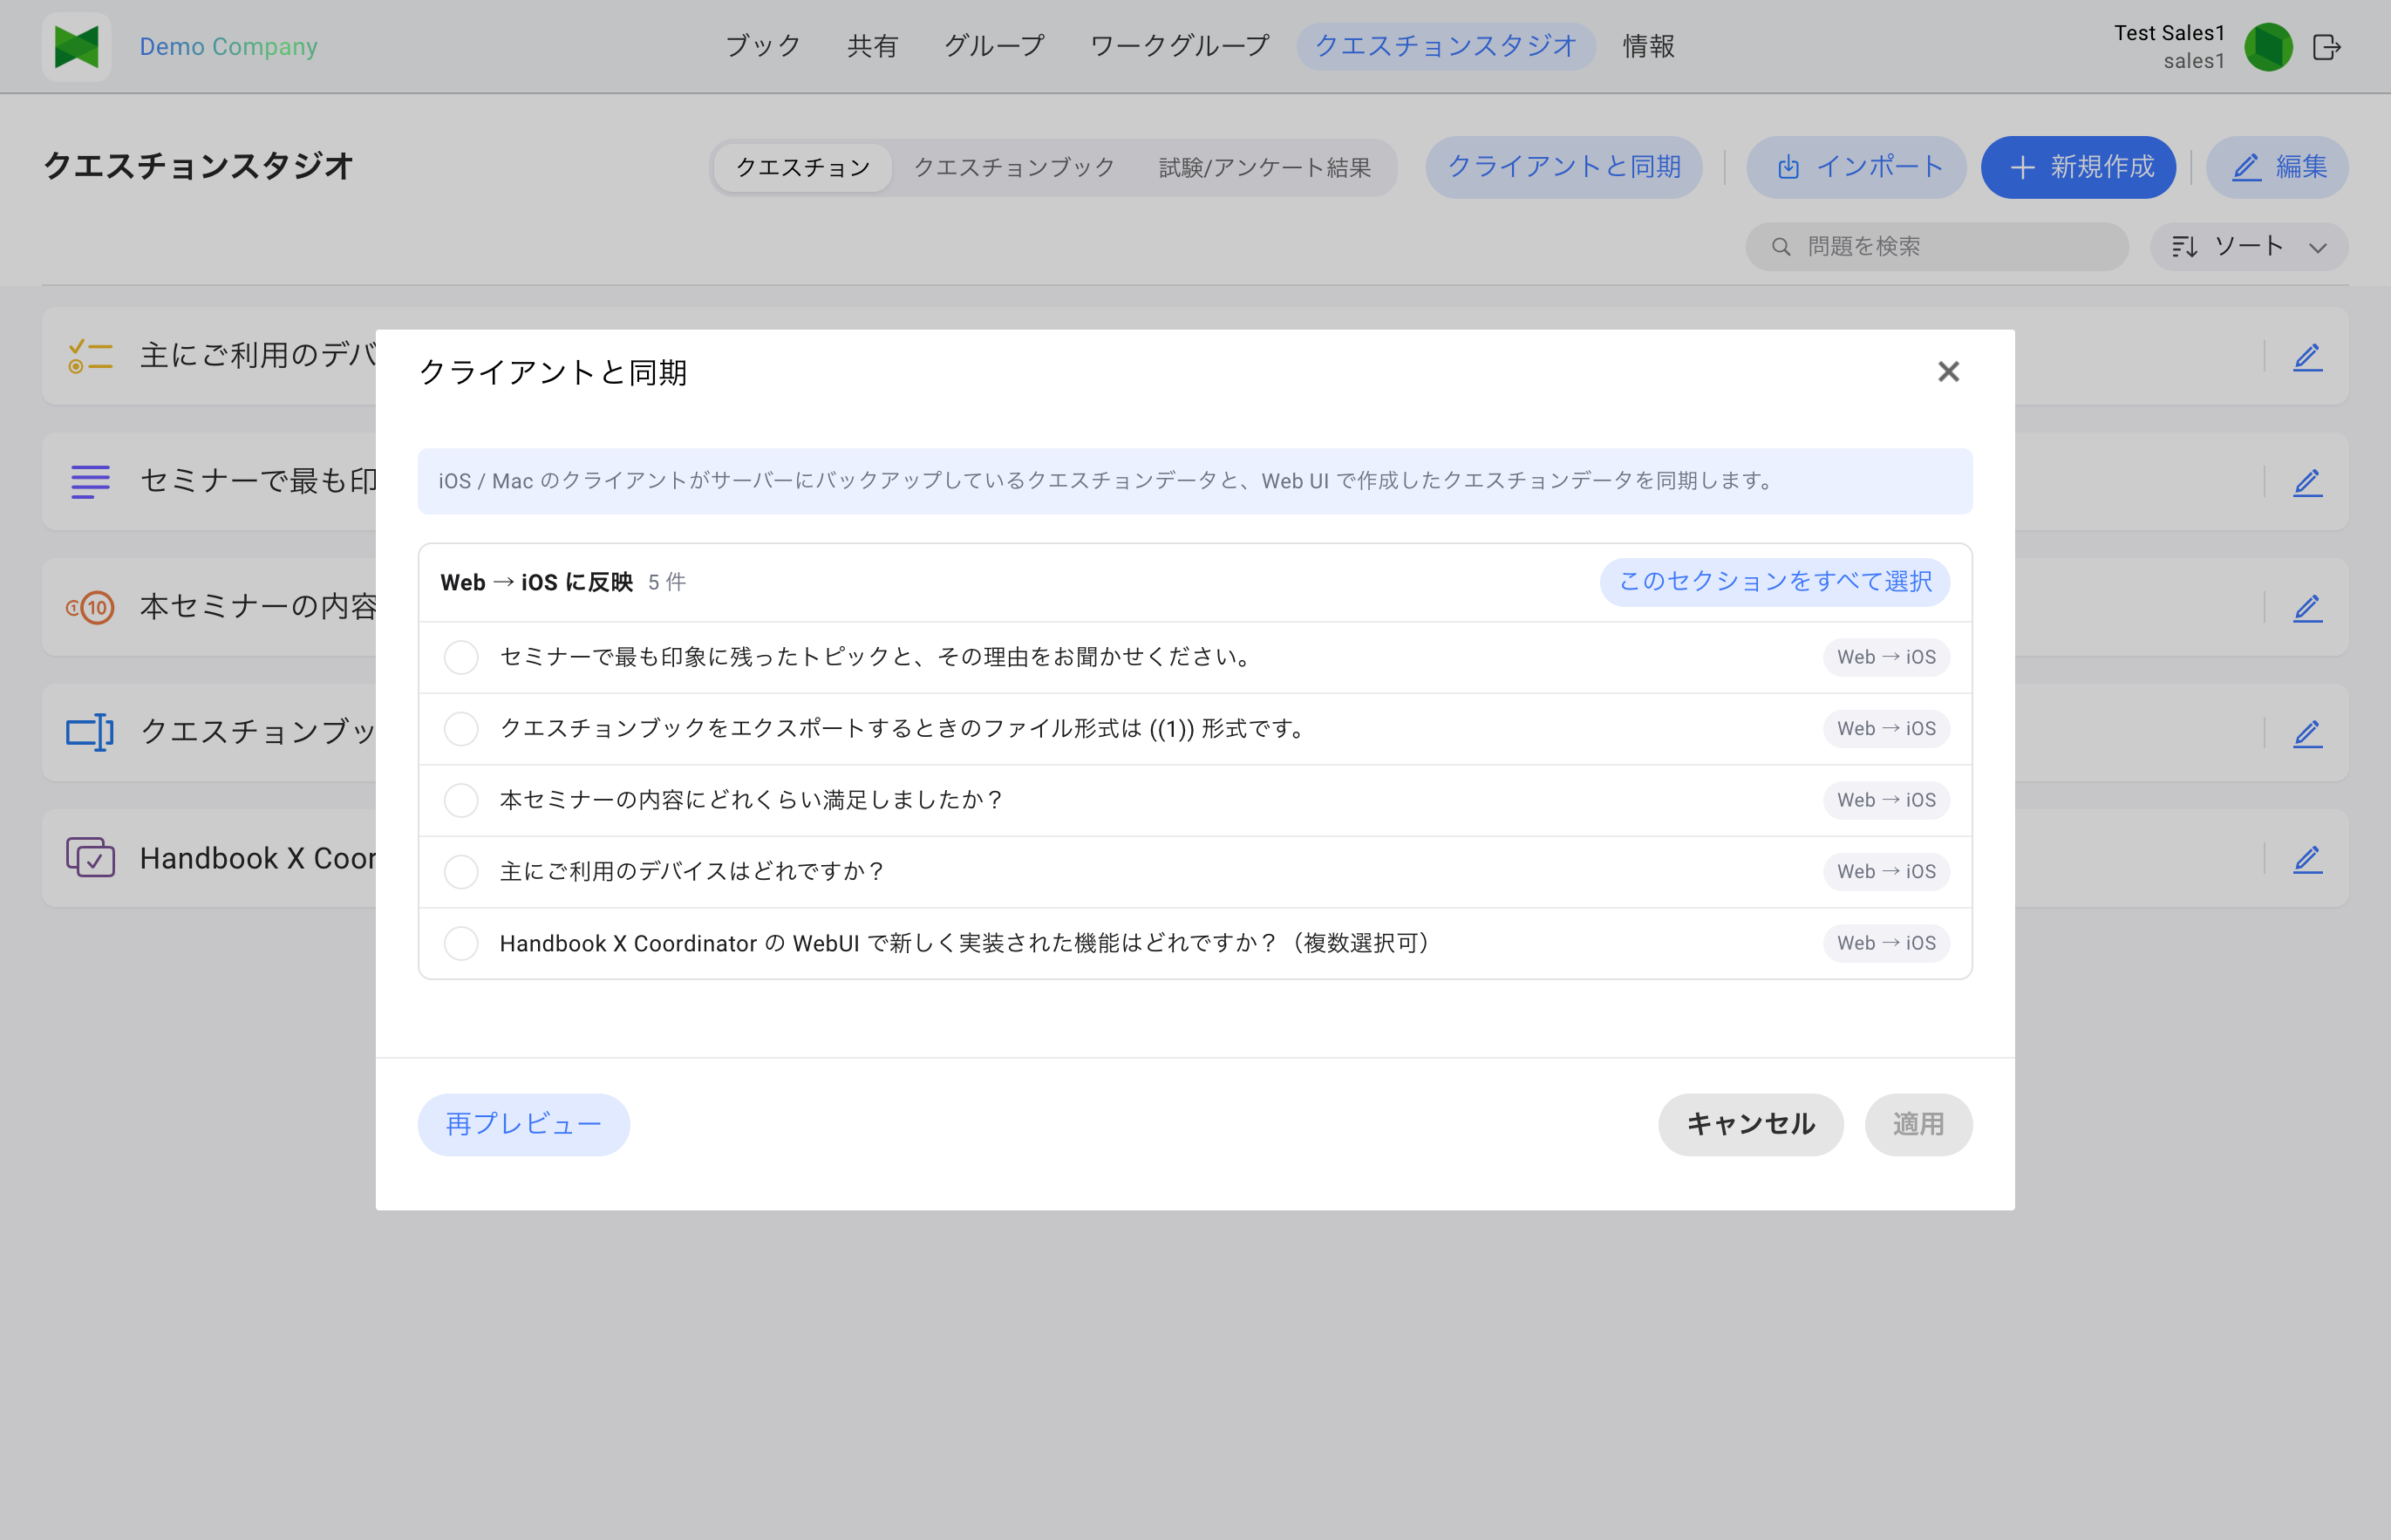Open the 共有 menu
The width and height of the screenshot is (2391, 1540).
pyautogui.click(x=872, y=46)
